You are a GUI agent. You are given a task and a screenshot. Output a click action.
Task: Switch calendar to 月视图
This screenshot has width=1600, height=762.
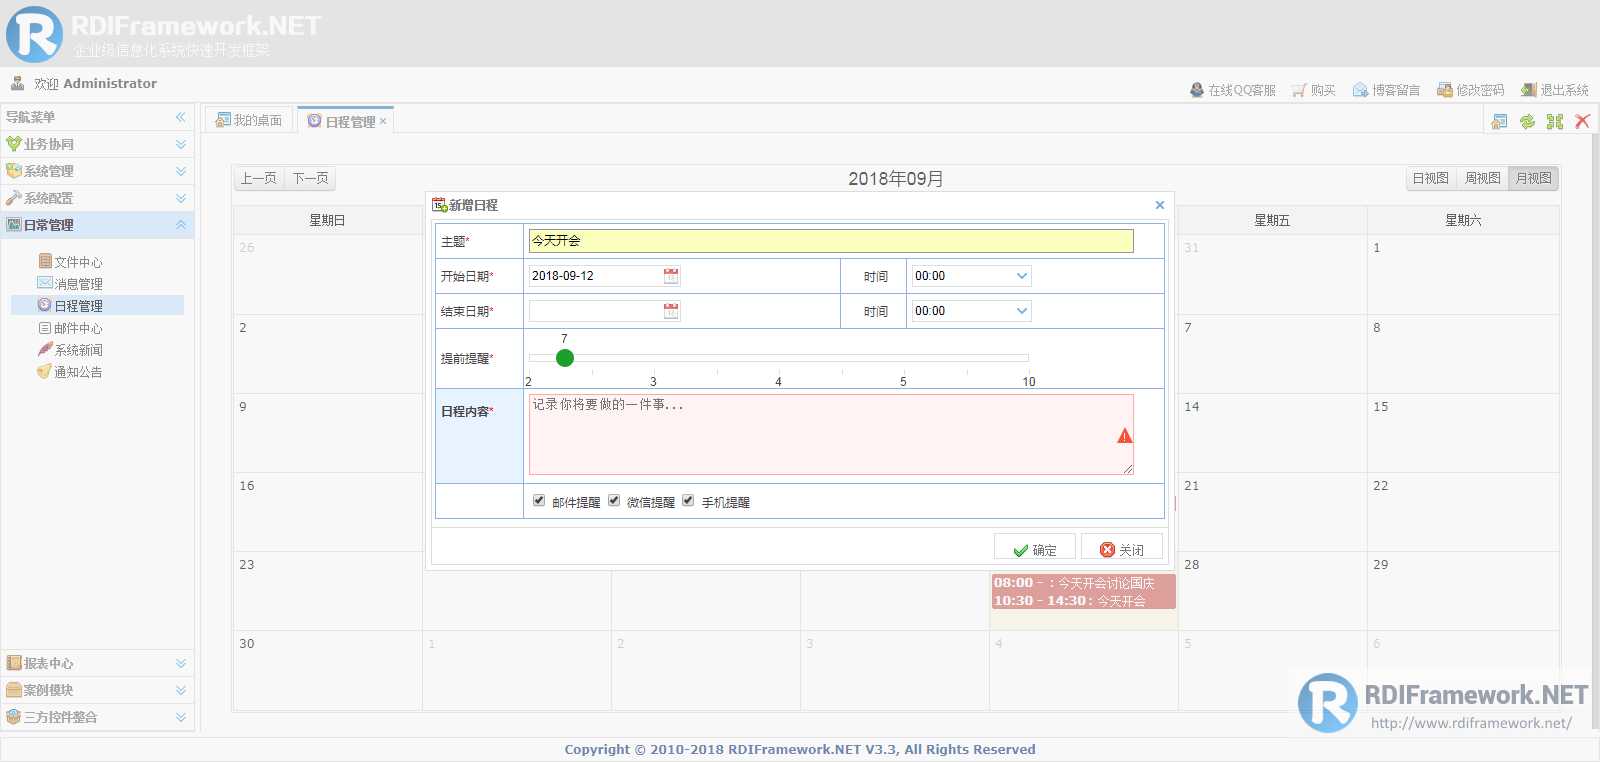pos(1533,178)
